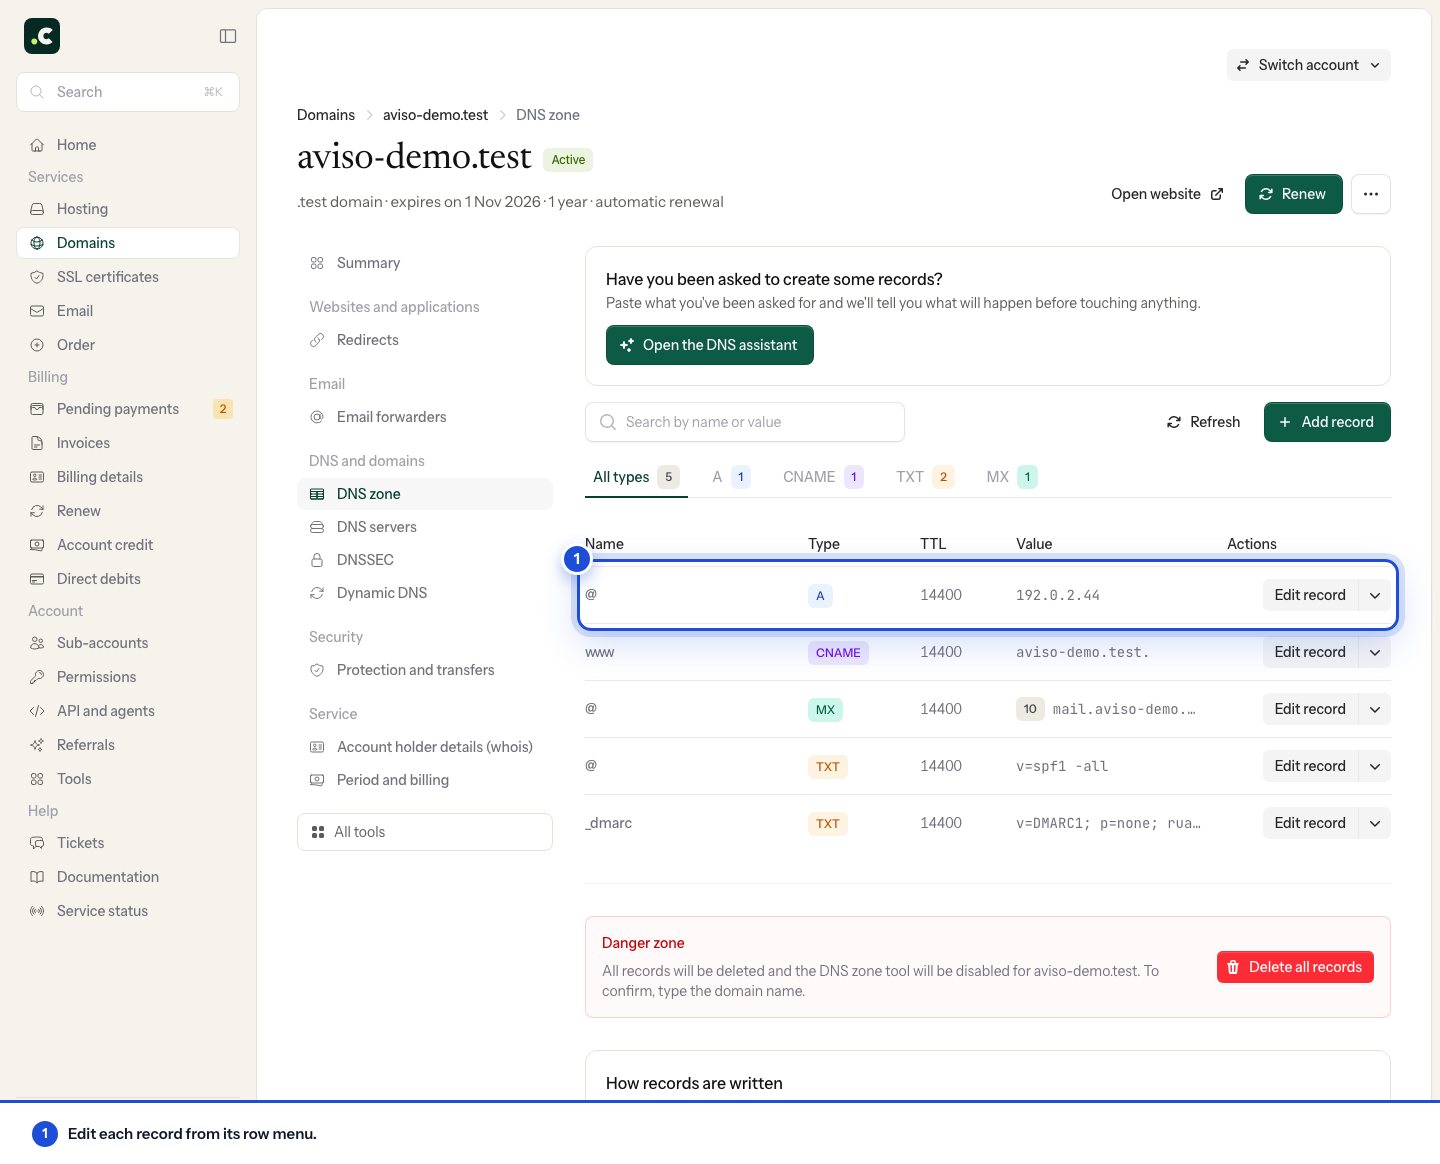The height and width of the screenshot is (1164, 1440).
Task: Click the Service status signal icon
Action: click(37, 911)
